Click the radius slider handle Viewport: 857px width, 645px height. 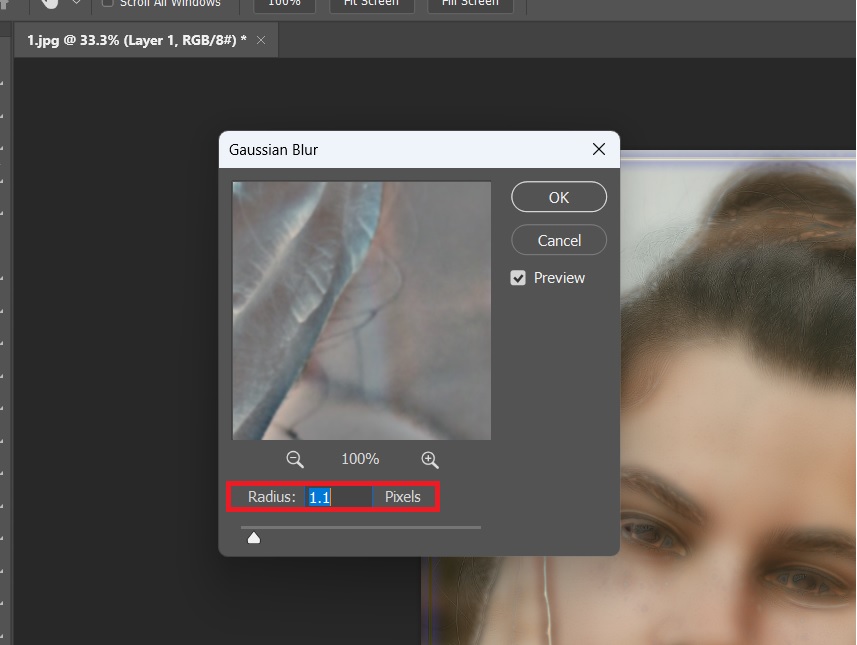point(254,538)
